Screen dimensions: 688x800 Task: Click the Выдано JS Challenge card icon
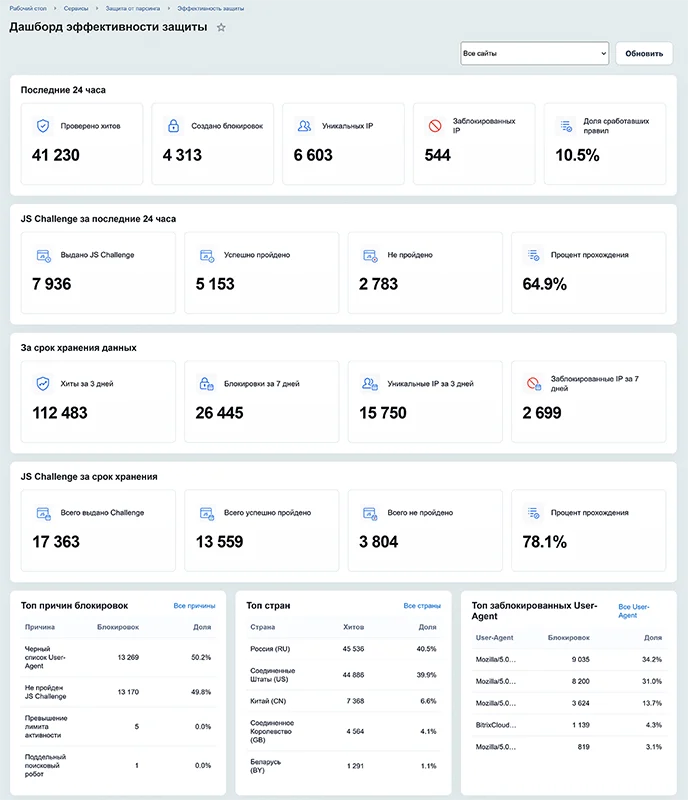(x=43, y=255)
